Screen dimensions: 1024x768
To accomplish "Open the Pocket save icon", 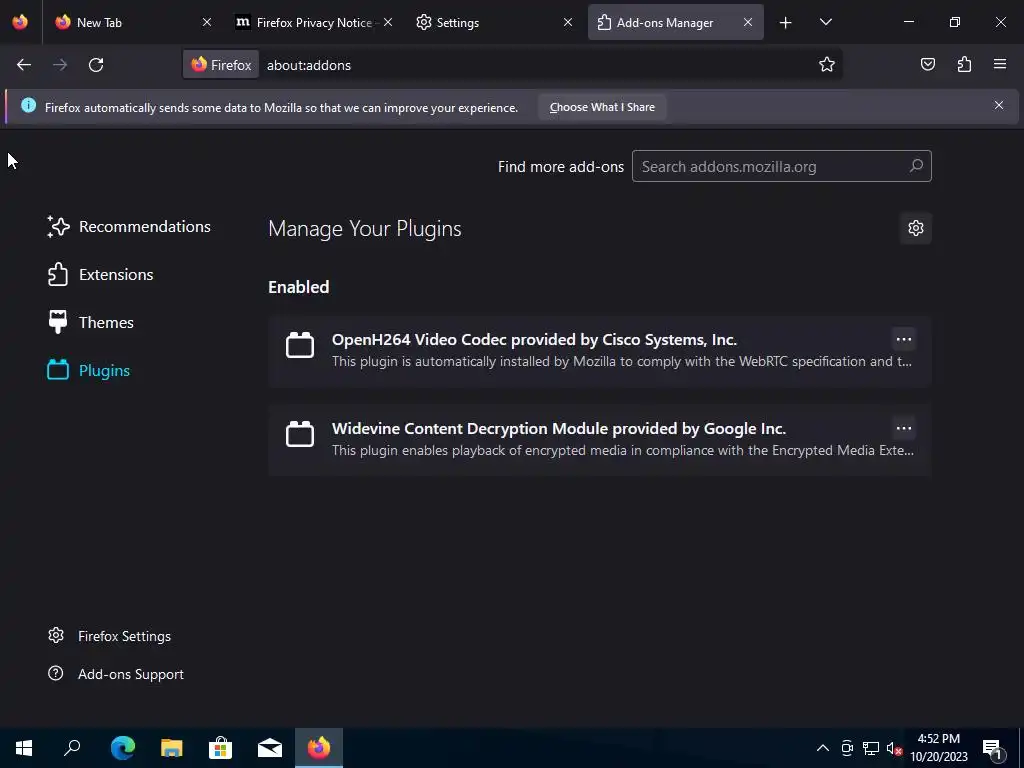I will pyautogui.click(x=927, y=65).
